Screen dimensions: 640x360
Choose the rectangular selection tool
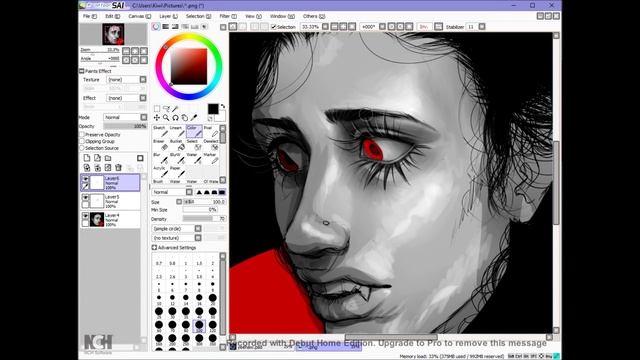tap(157, 109)
